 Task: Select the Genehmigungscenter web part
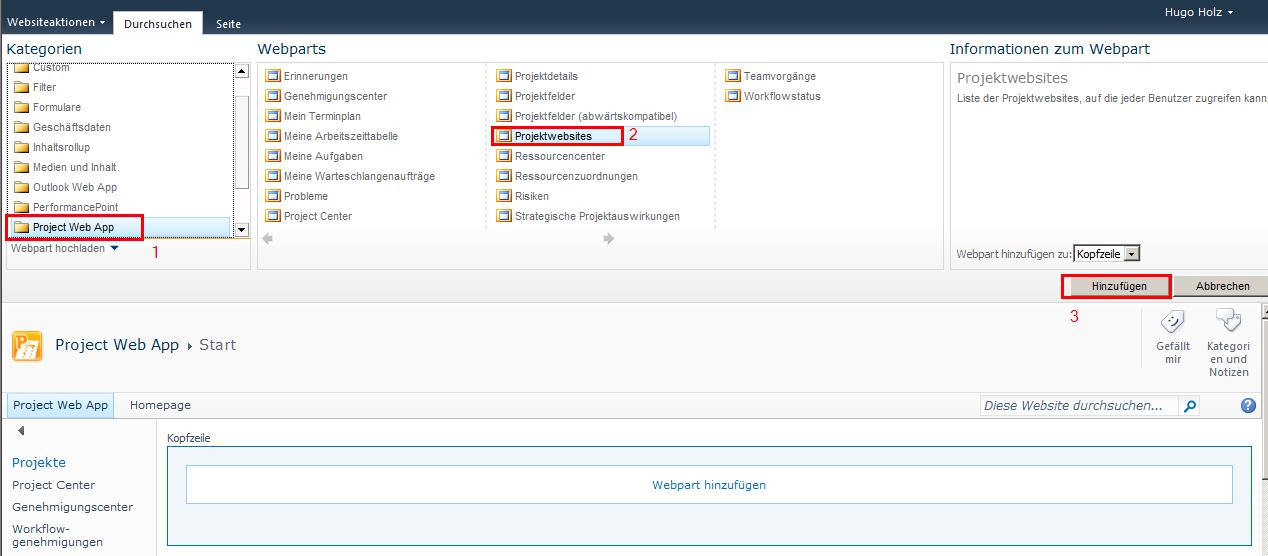click(x=326, y=96)
